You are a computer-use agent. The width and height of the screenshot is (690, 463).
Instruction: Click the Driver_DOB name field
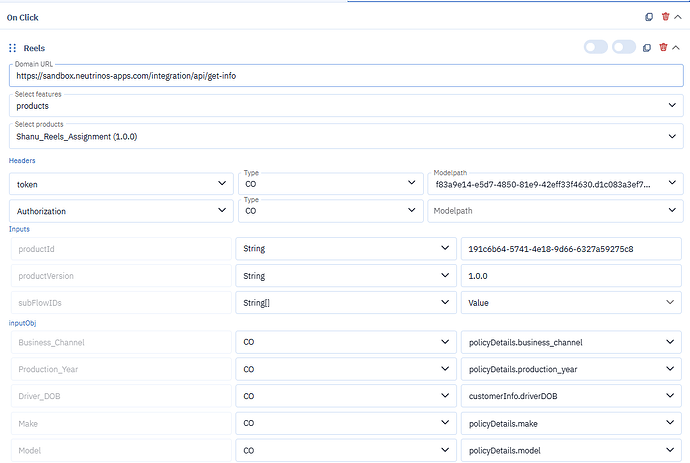click(121, 396)
